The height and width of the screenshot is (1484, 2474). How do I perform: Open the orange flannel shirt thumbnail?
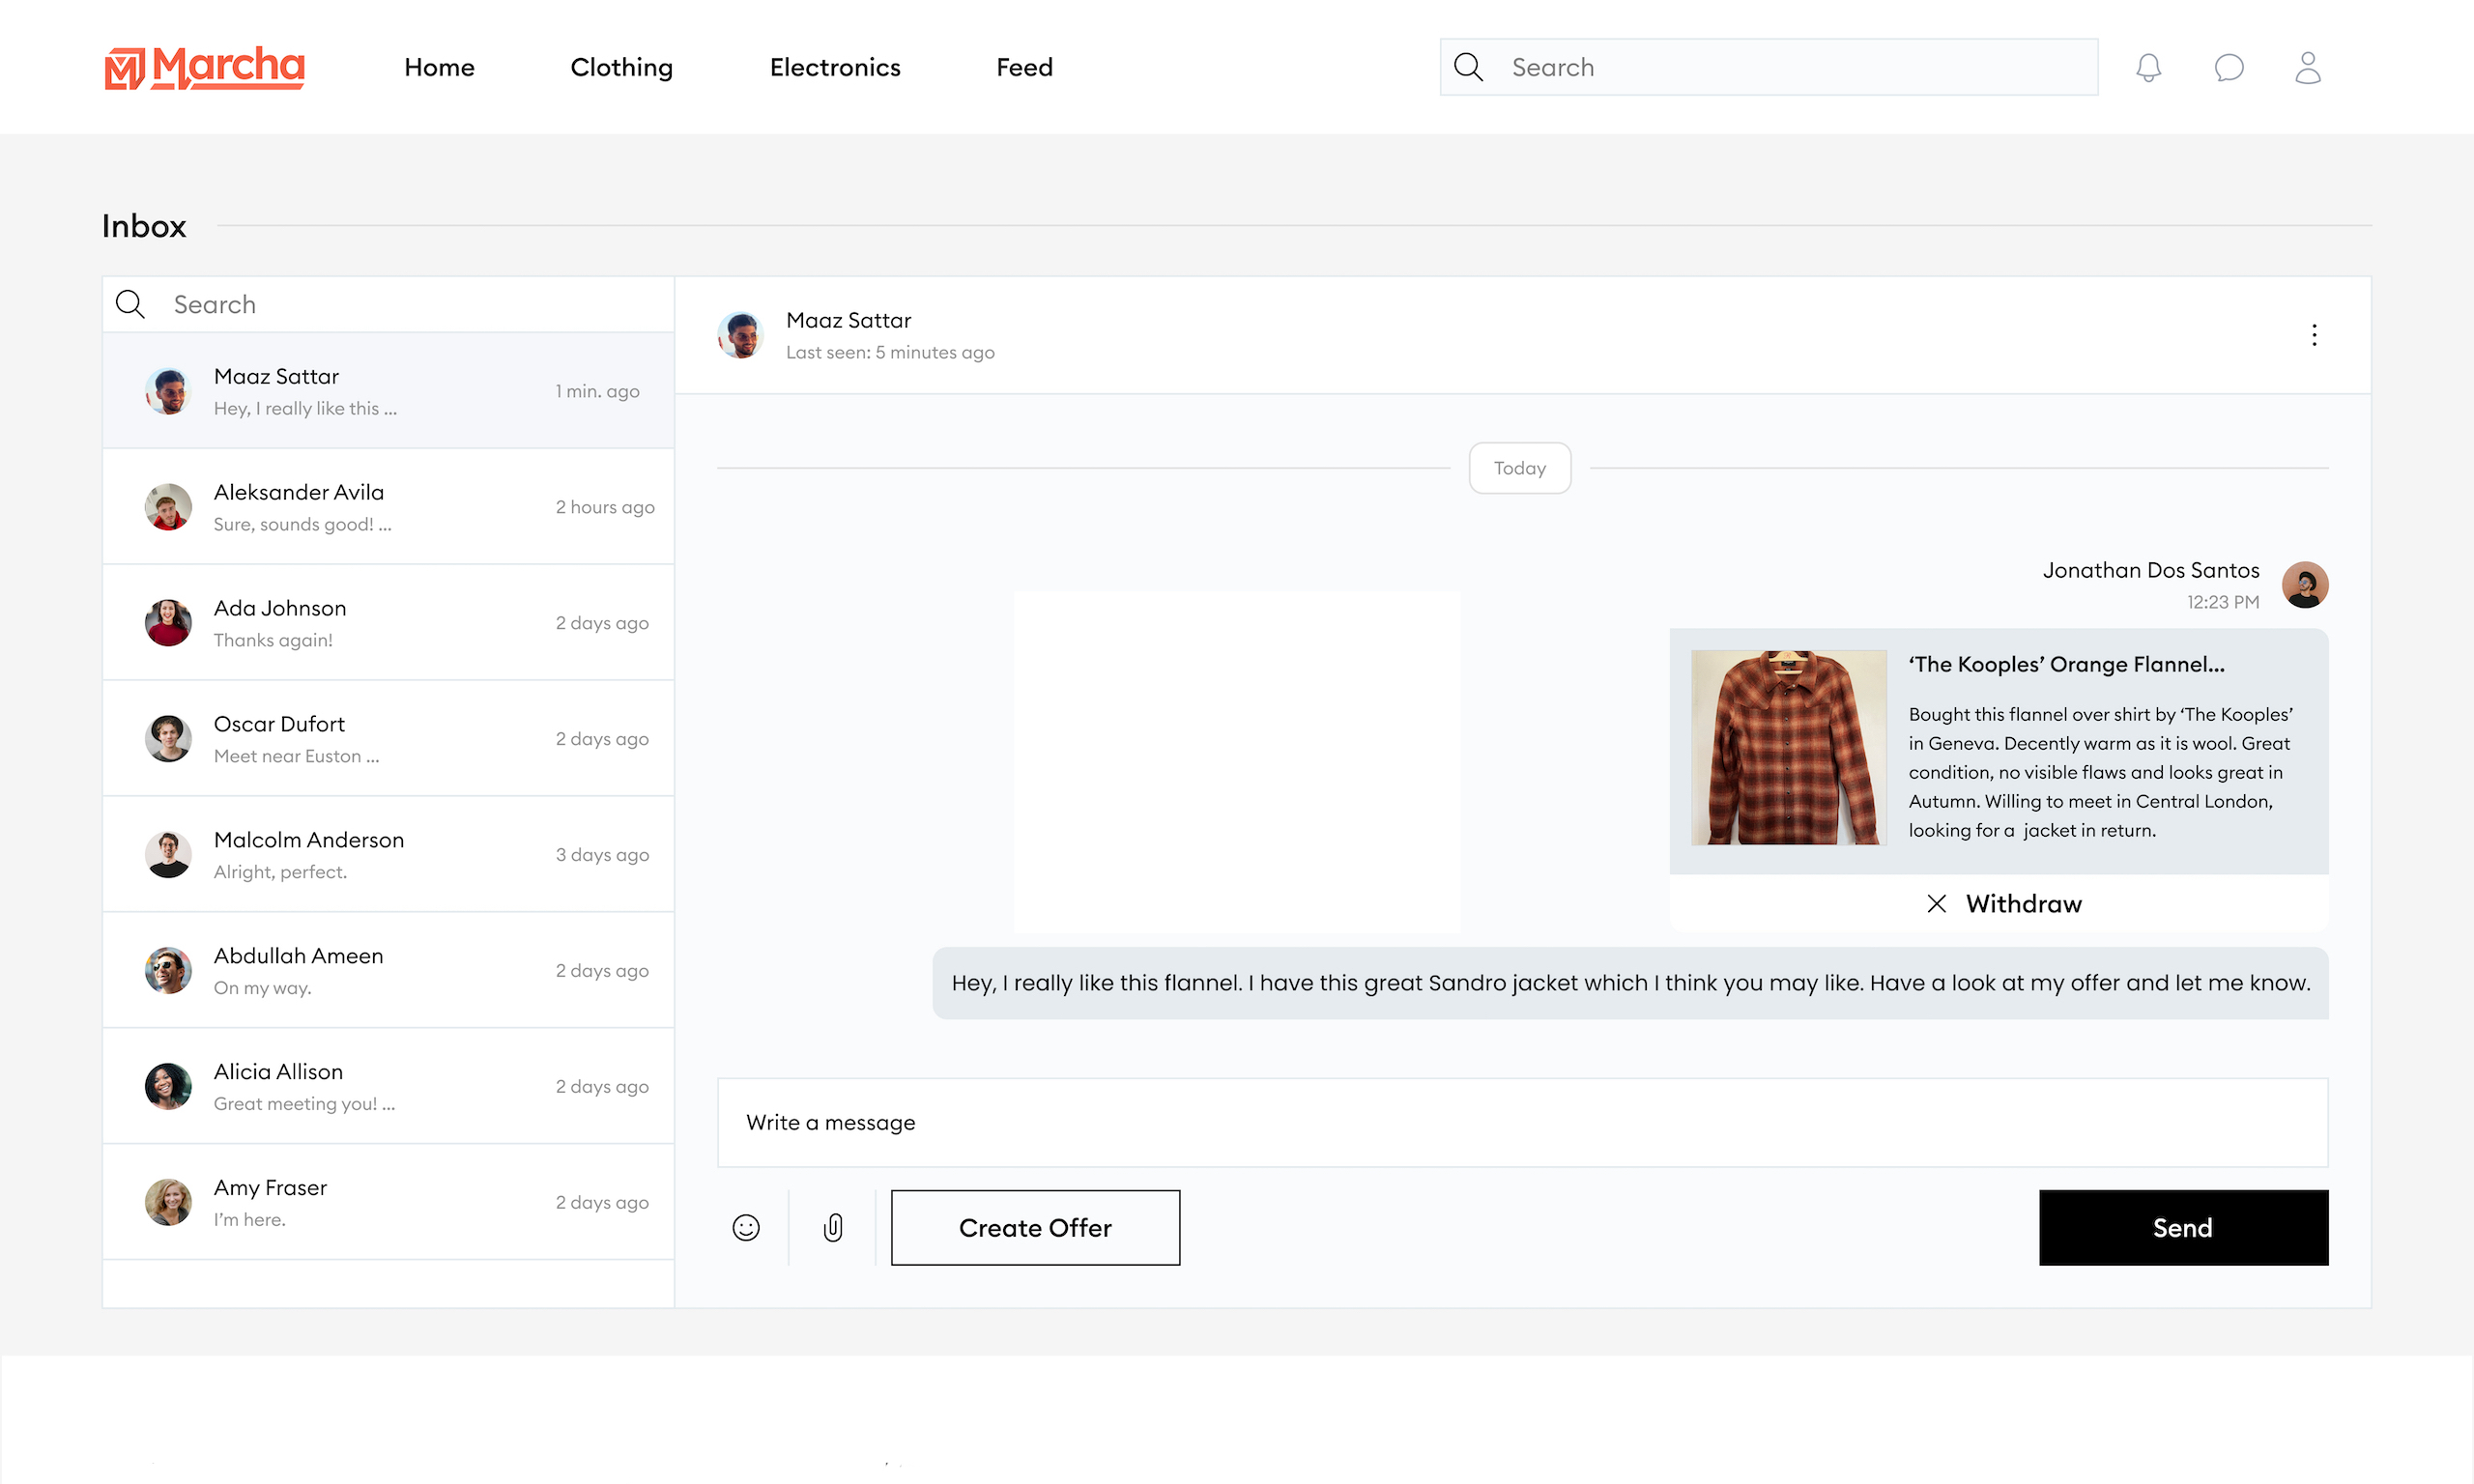point(1789,747)
